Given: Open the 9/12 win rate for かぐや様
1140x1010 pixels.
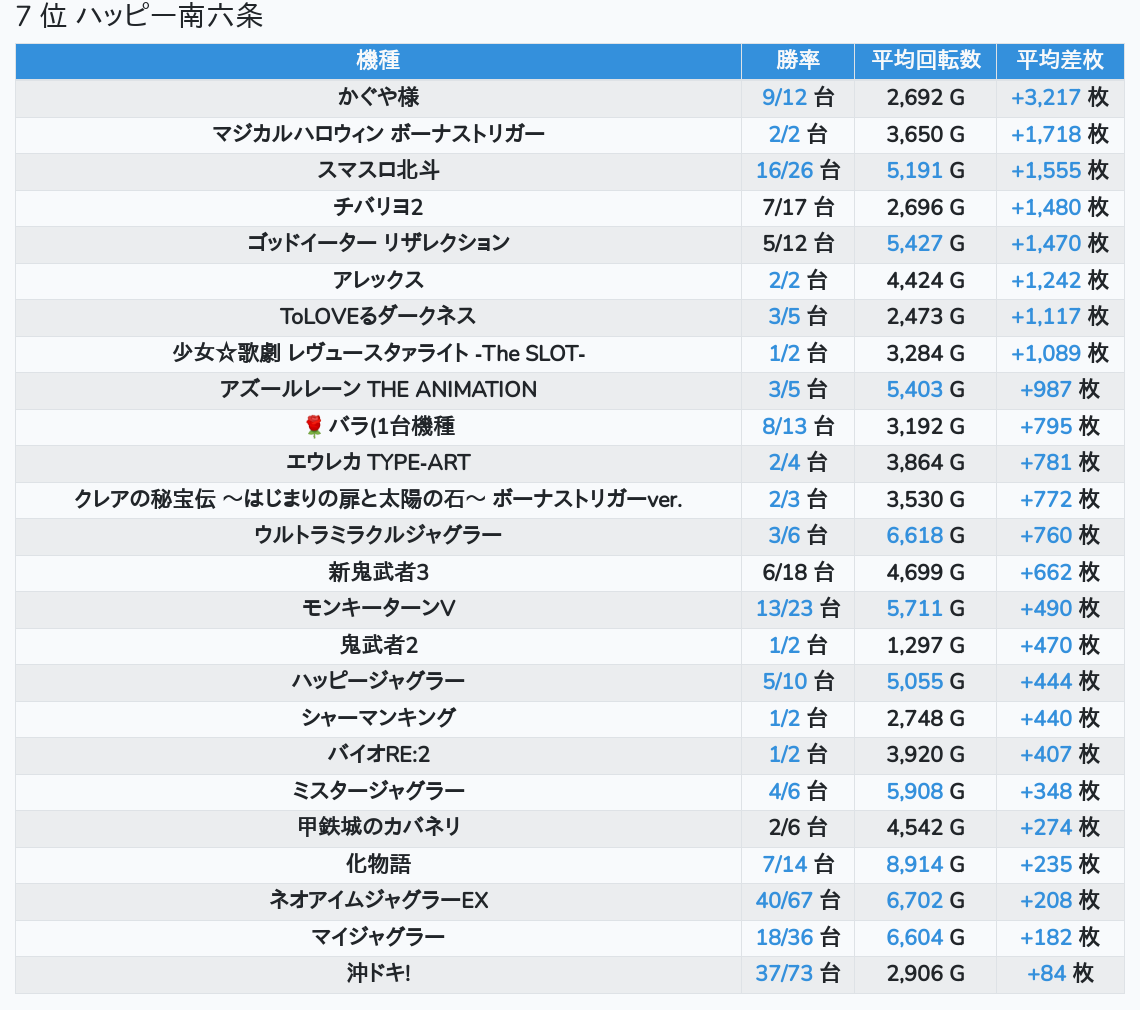Looking at the screenshot, I should (784, 97).
